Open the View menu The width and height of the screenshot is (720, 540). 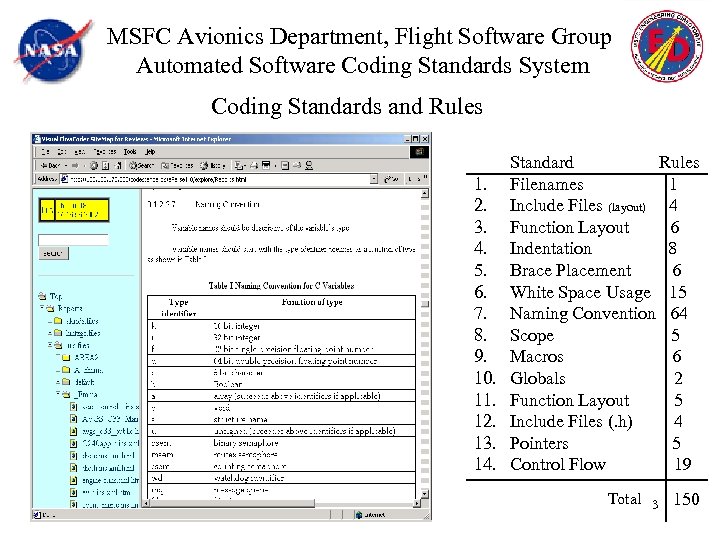pos(79,152)
